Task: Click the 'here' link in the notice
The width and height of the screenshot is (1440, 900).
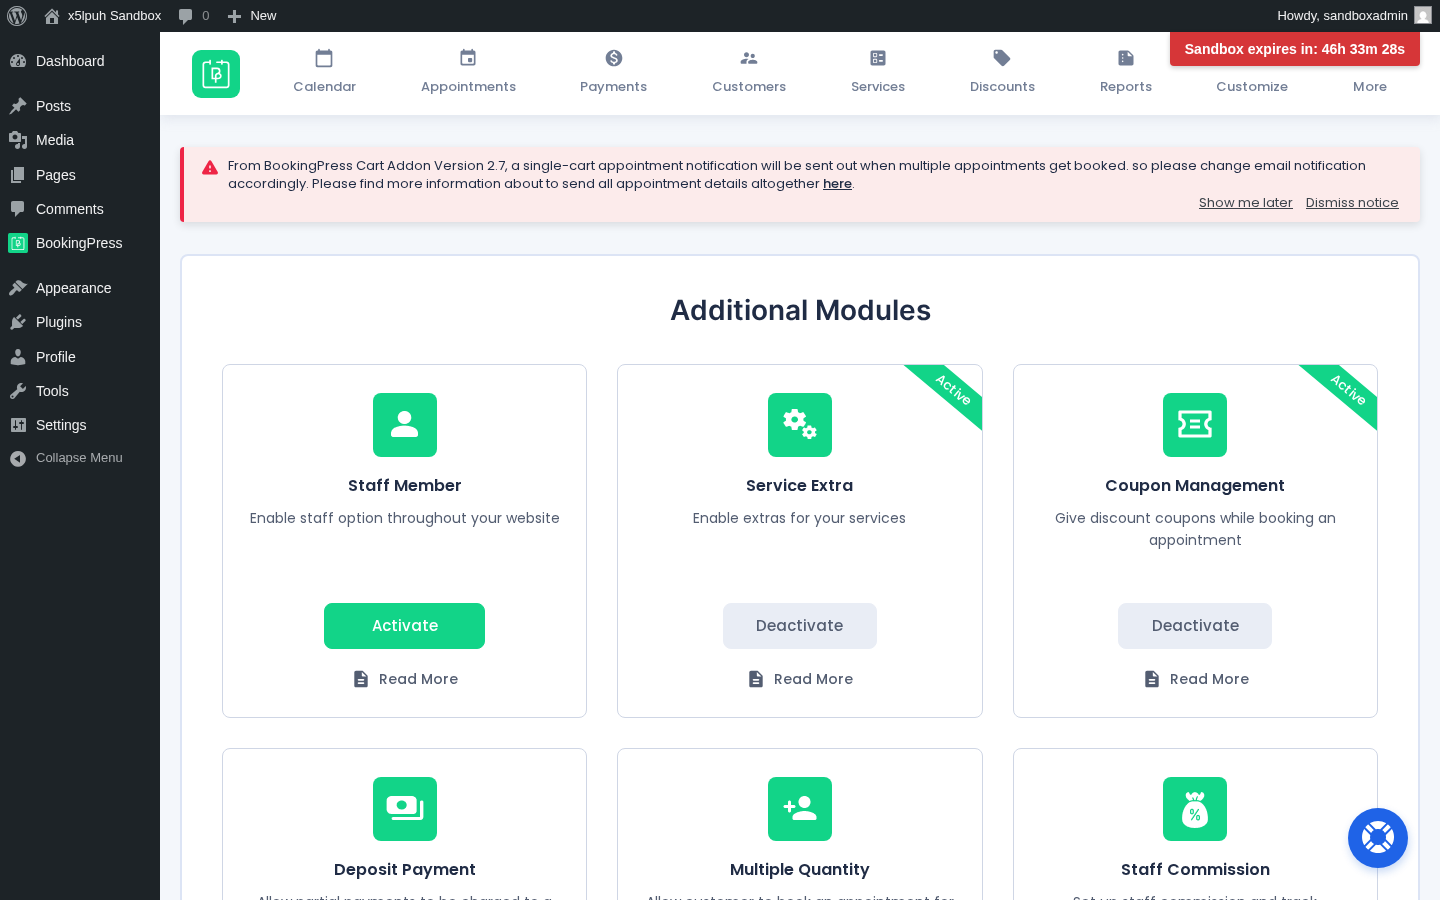Action: pyautogui.click(x=837, y=184)
